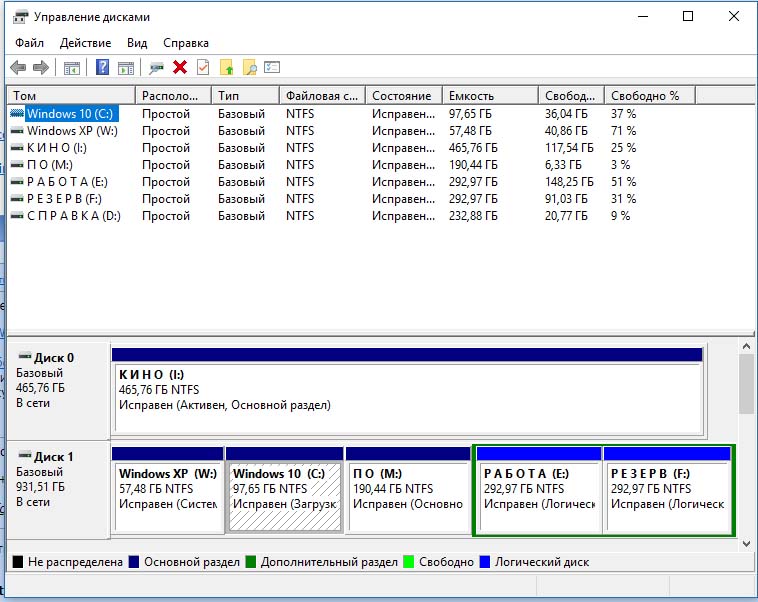Click the magnifier search folder icon
This screenshot has width=758, height=602.
tap(250, 68)
